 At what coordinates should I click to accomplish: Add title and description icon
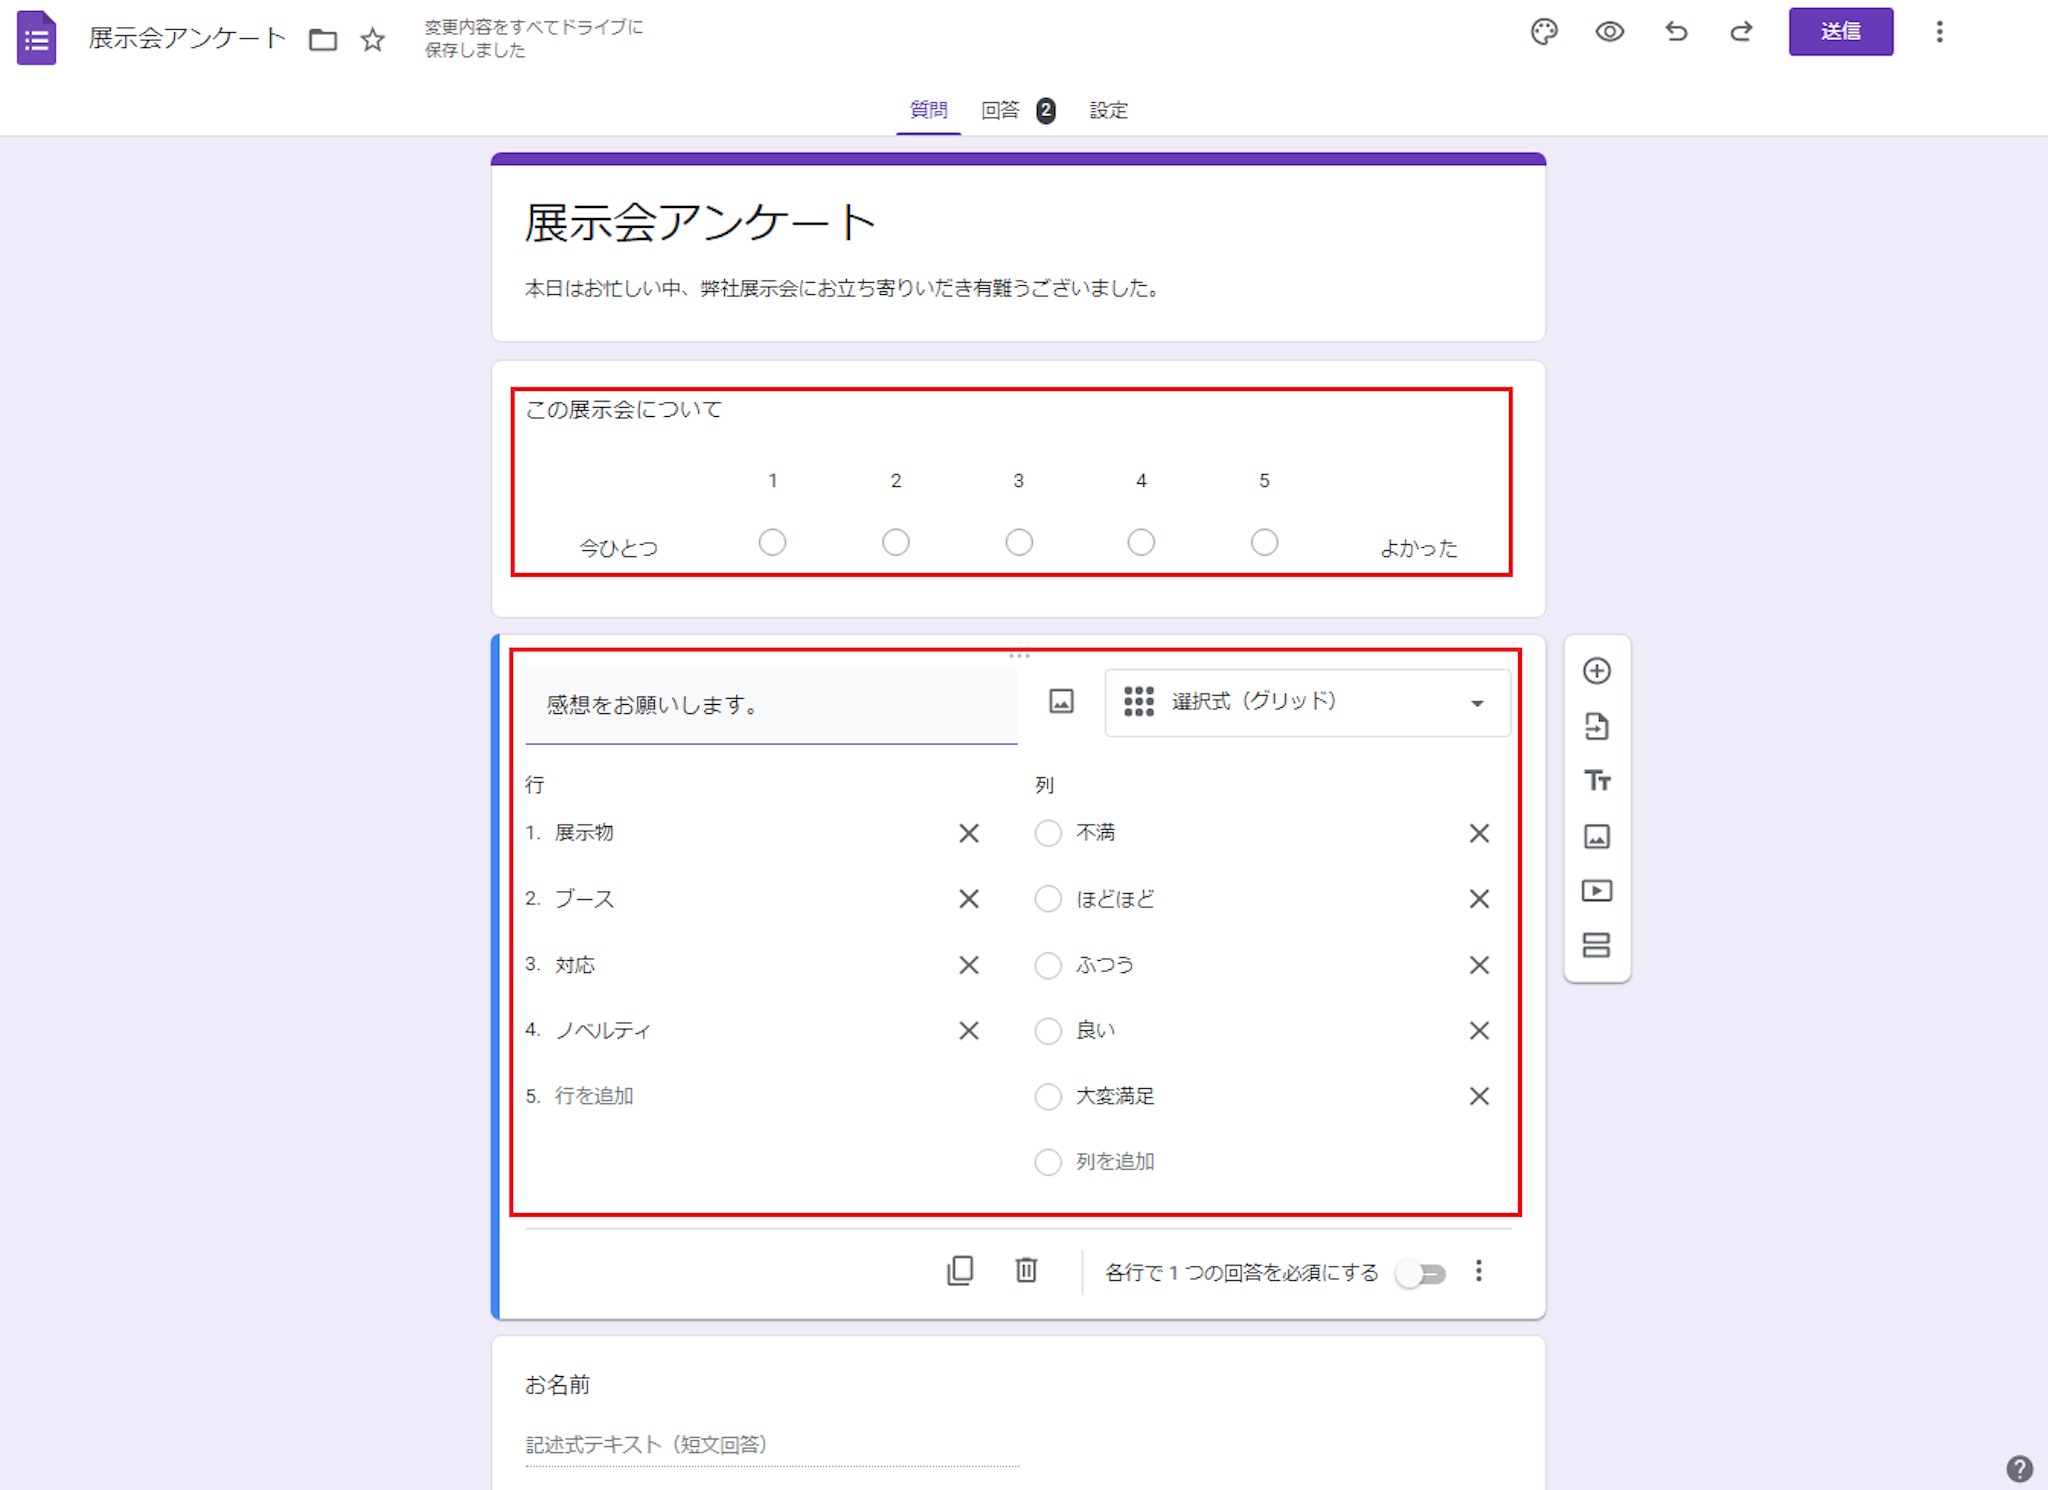1597,781
